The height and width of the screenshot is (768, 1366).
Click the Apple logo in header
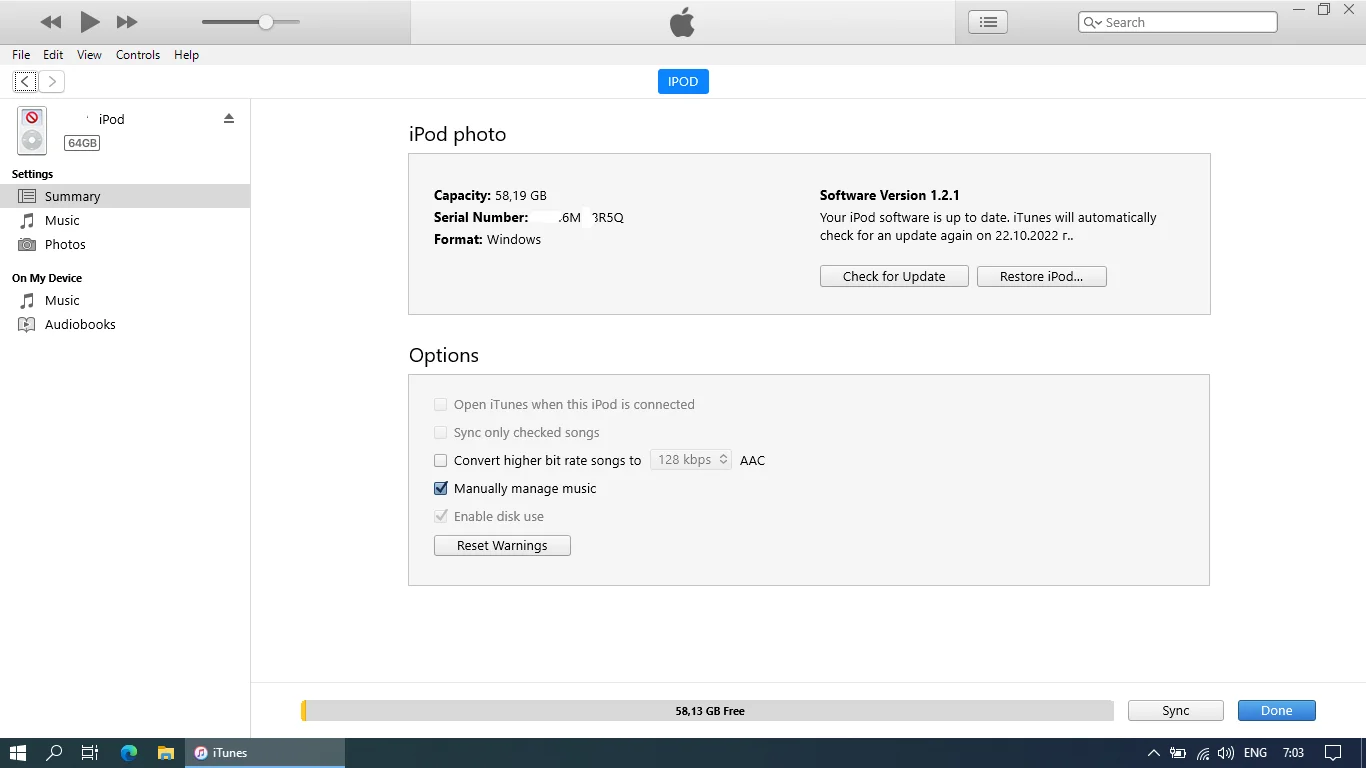(682, 22)
